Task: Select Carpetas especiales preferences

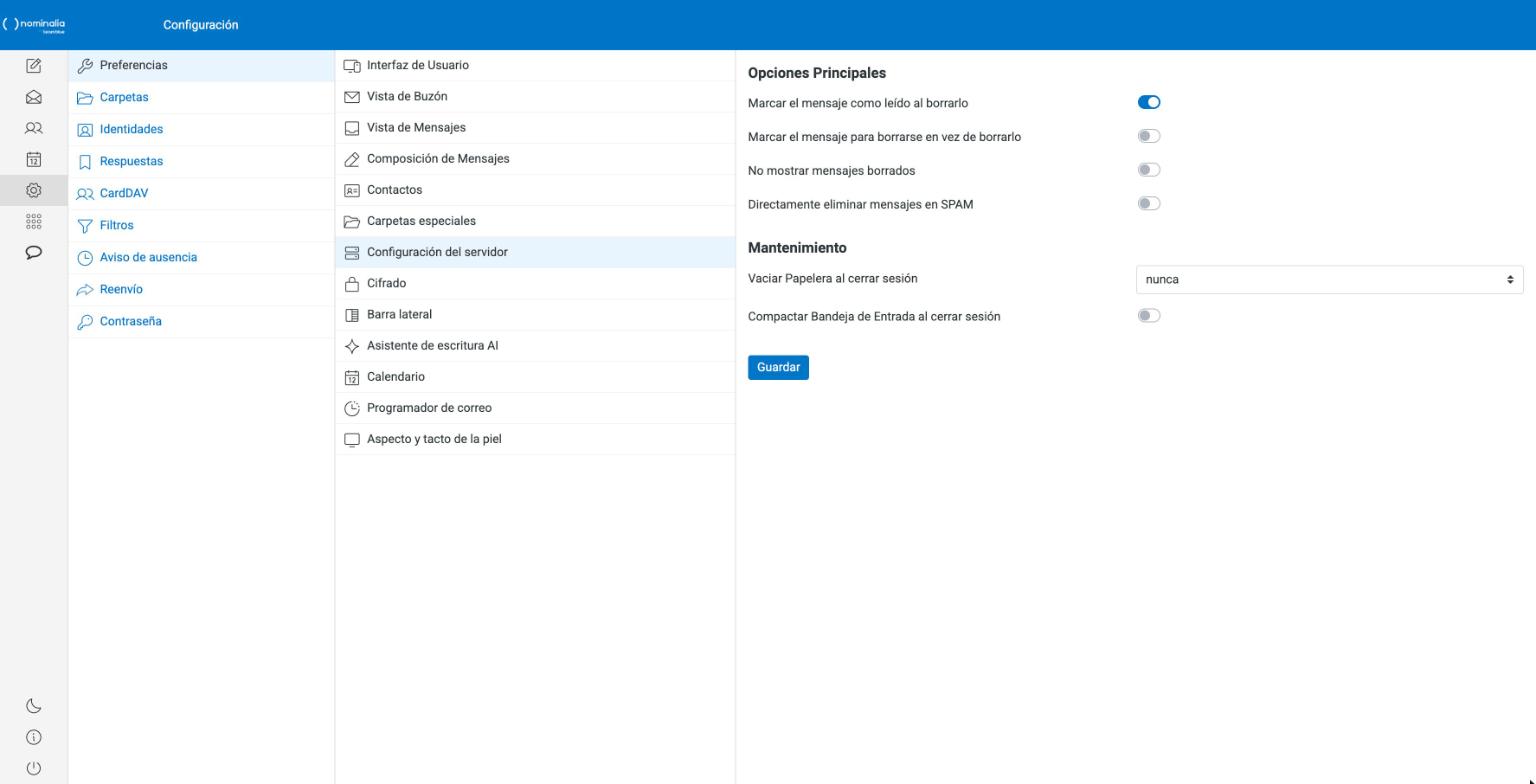Action: 535,220
